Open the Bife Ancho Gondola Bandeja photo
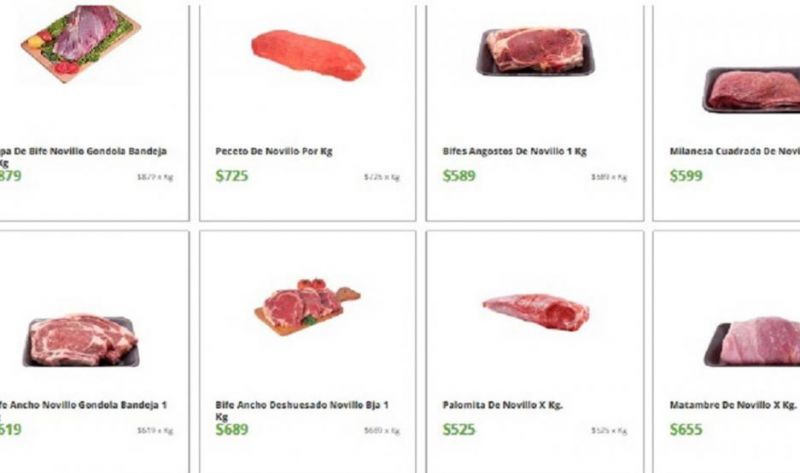Screen dimensions: 800x473 click(80, 340)
